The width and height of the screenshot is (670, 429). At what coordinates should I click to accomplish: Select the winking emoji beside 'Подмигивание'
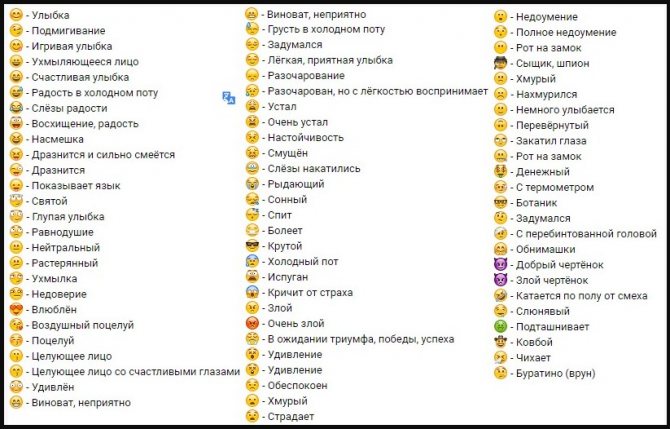pos(16,31)
